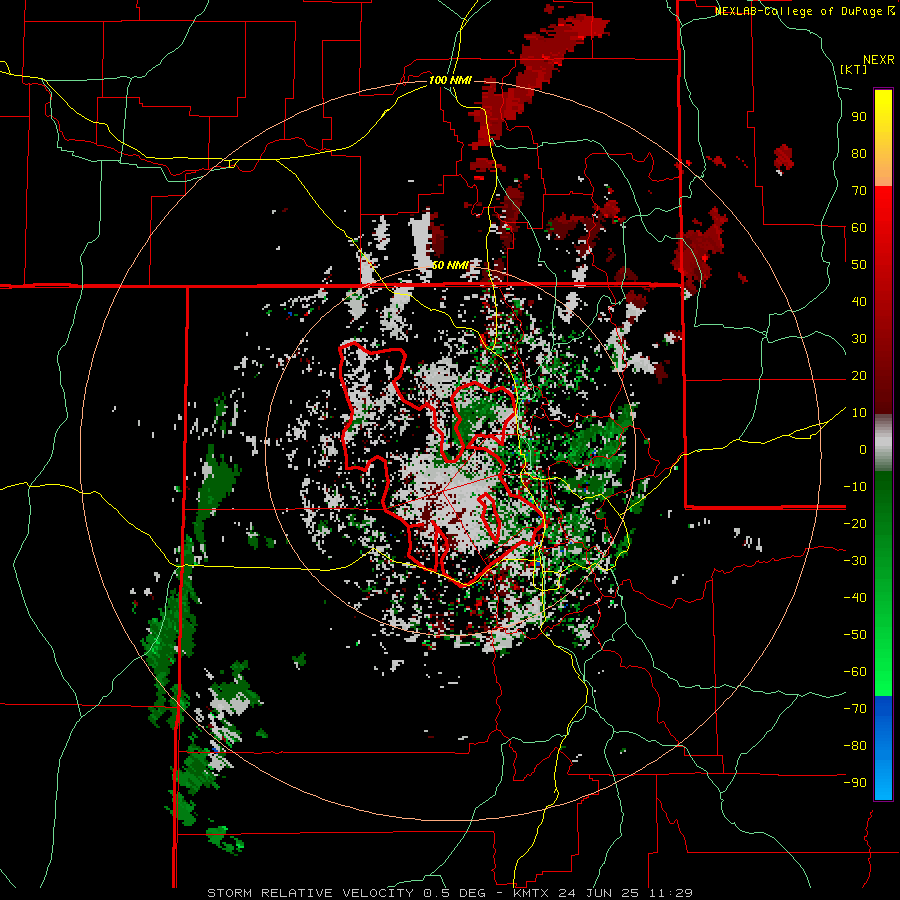Click the -70 value on the velocity scale
Image resolution: width=900 pixels, height=900 pixels.
[855, 709]
